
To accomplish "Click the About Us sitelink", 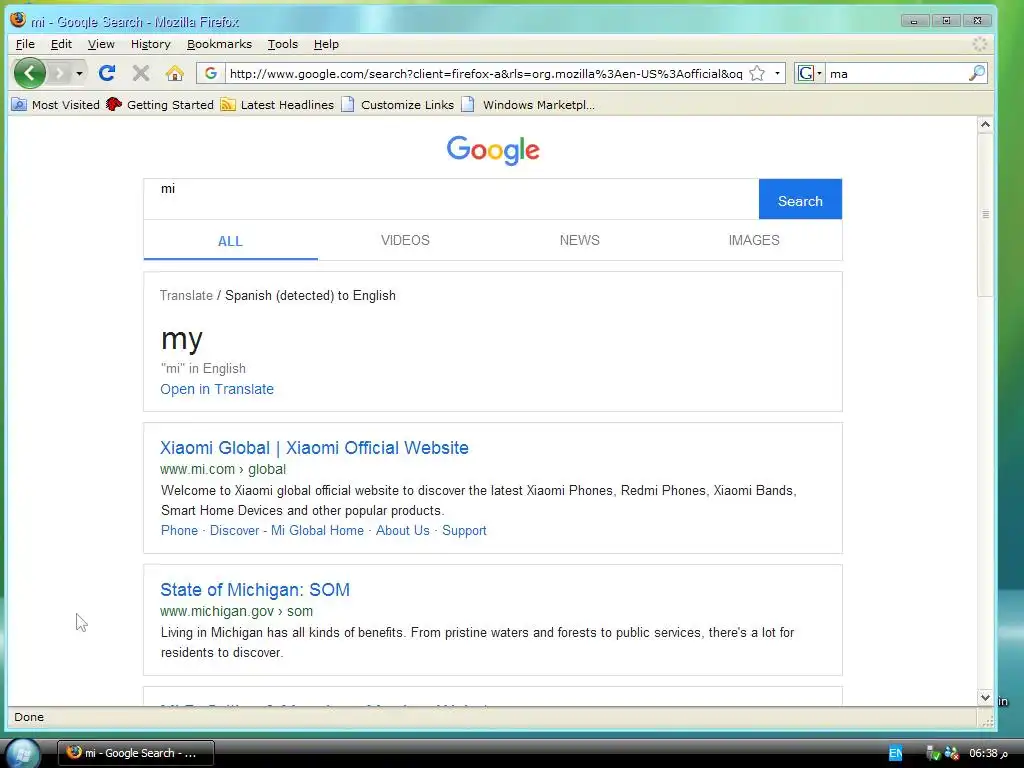I will (x=402, y=530).
